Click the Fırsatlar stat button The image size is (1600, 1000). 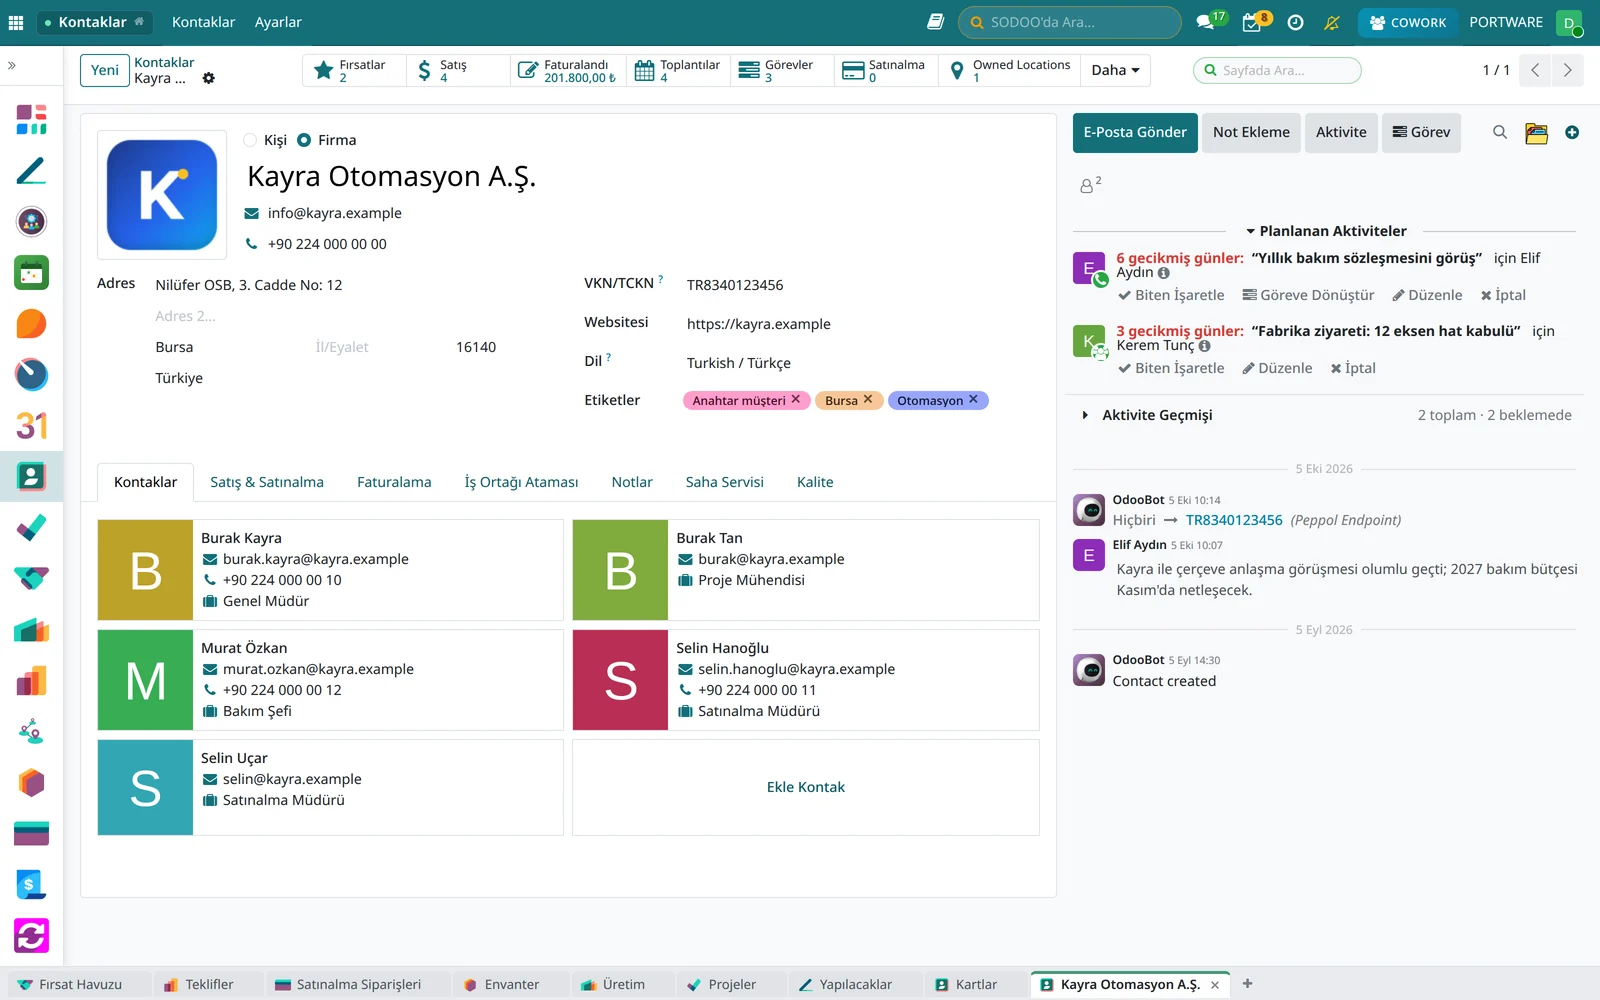(x=354, y=70)
